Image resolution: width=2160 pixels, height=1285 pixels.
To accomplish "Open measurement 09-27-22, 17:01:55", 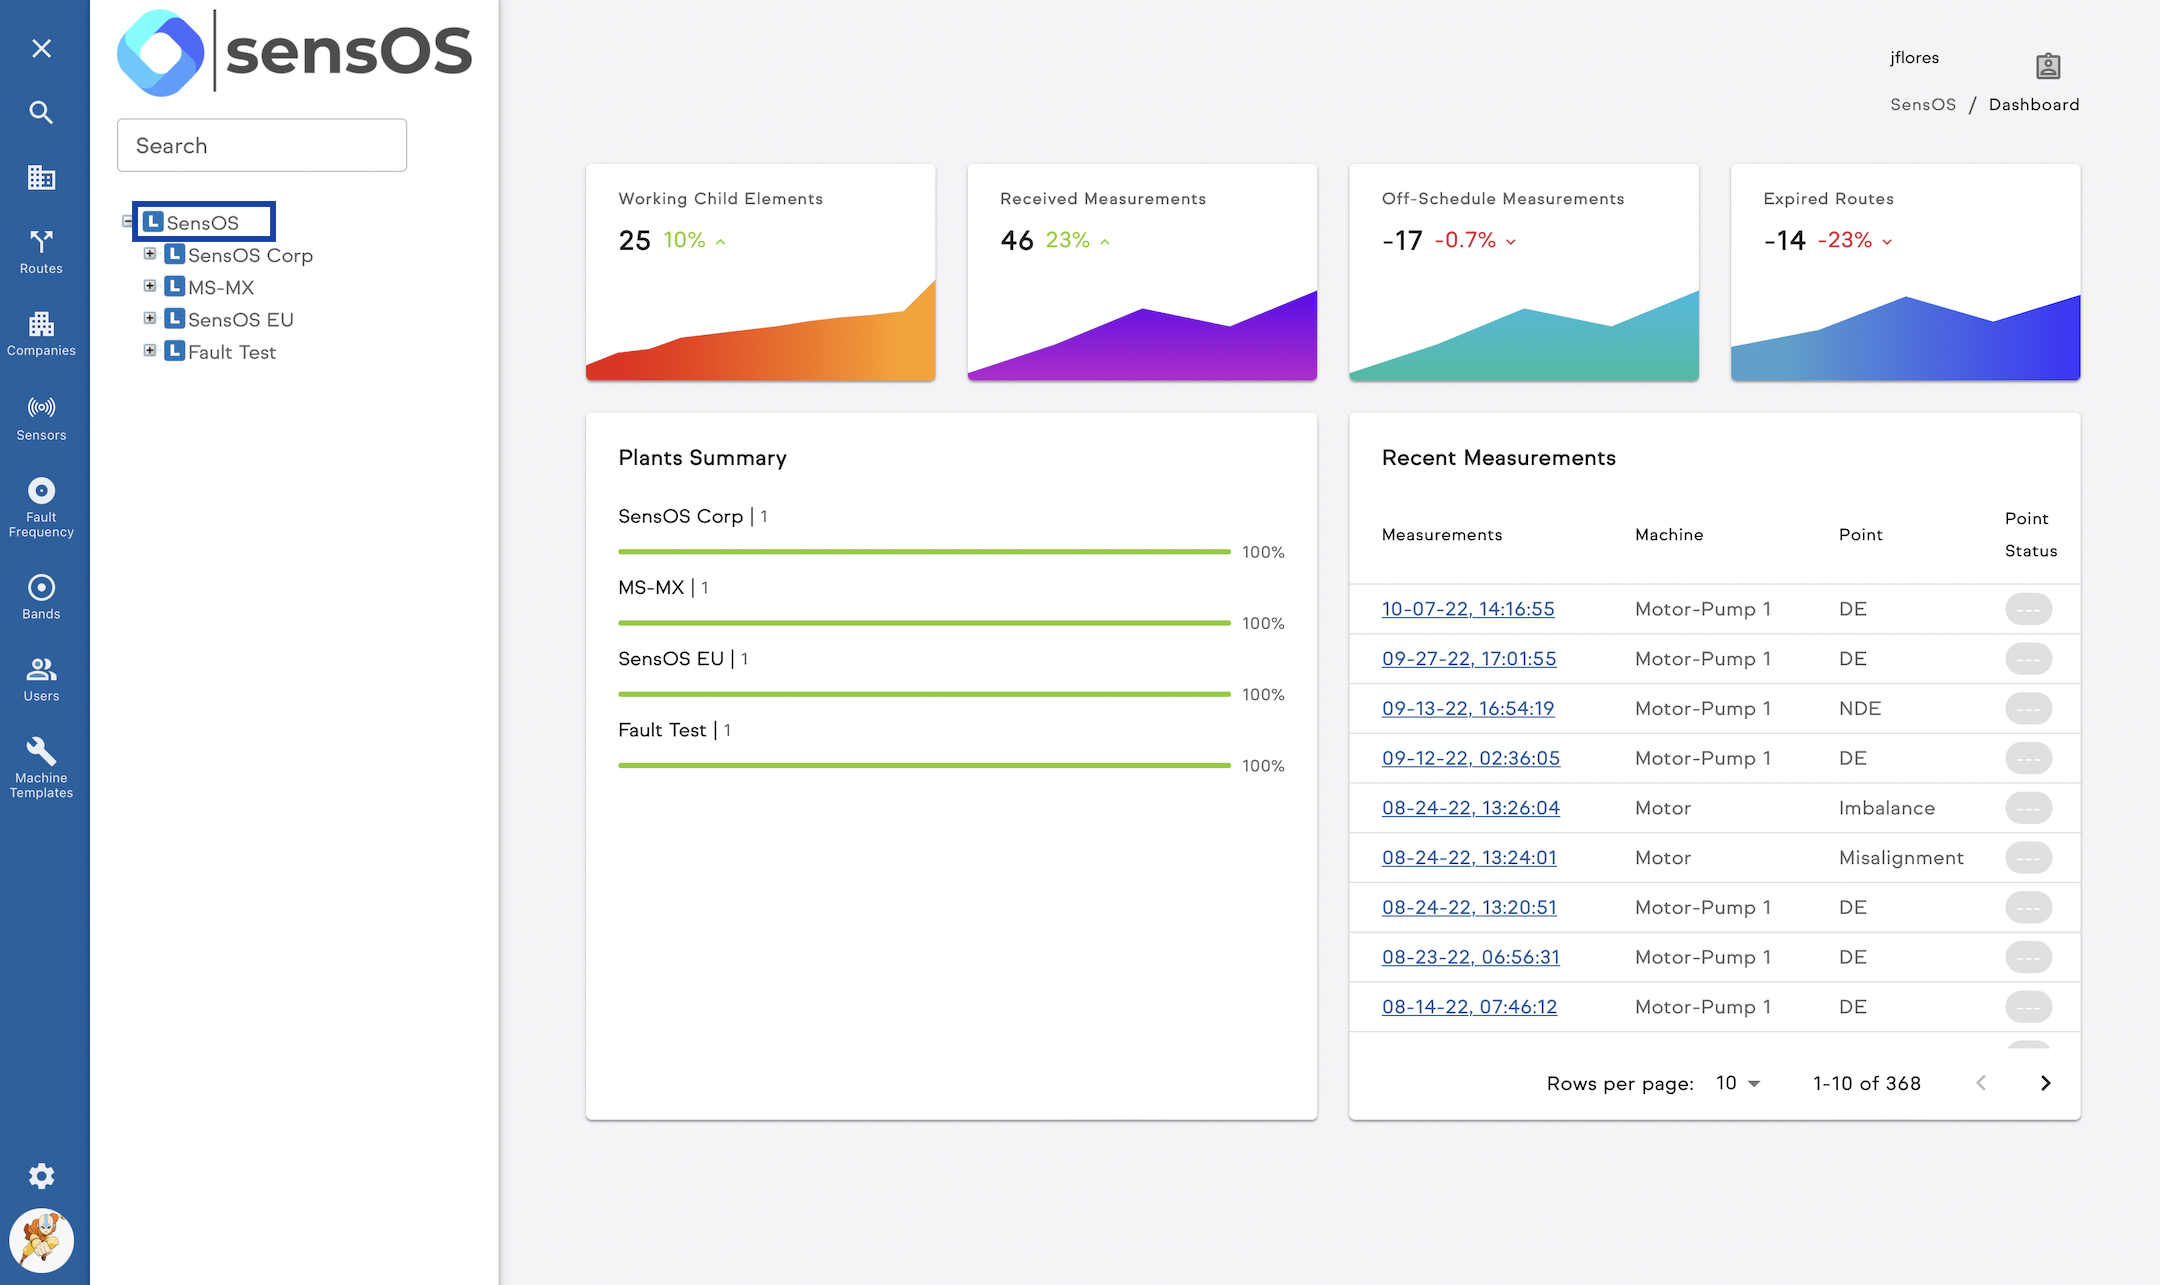I will [x=1469, y=659].
